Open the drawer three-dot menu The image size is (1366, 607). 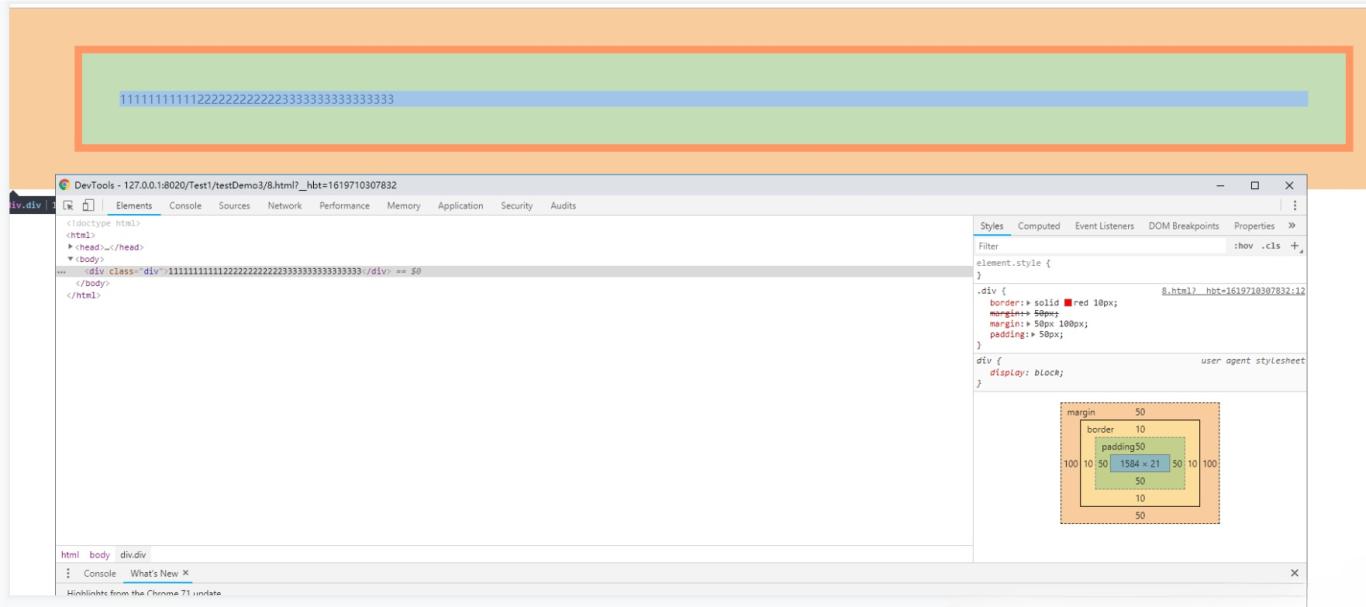[x=68, y=573]
